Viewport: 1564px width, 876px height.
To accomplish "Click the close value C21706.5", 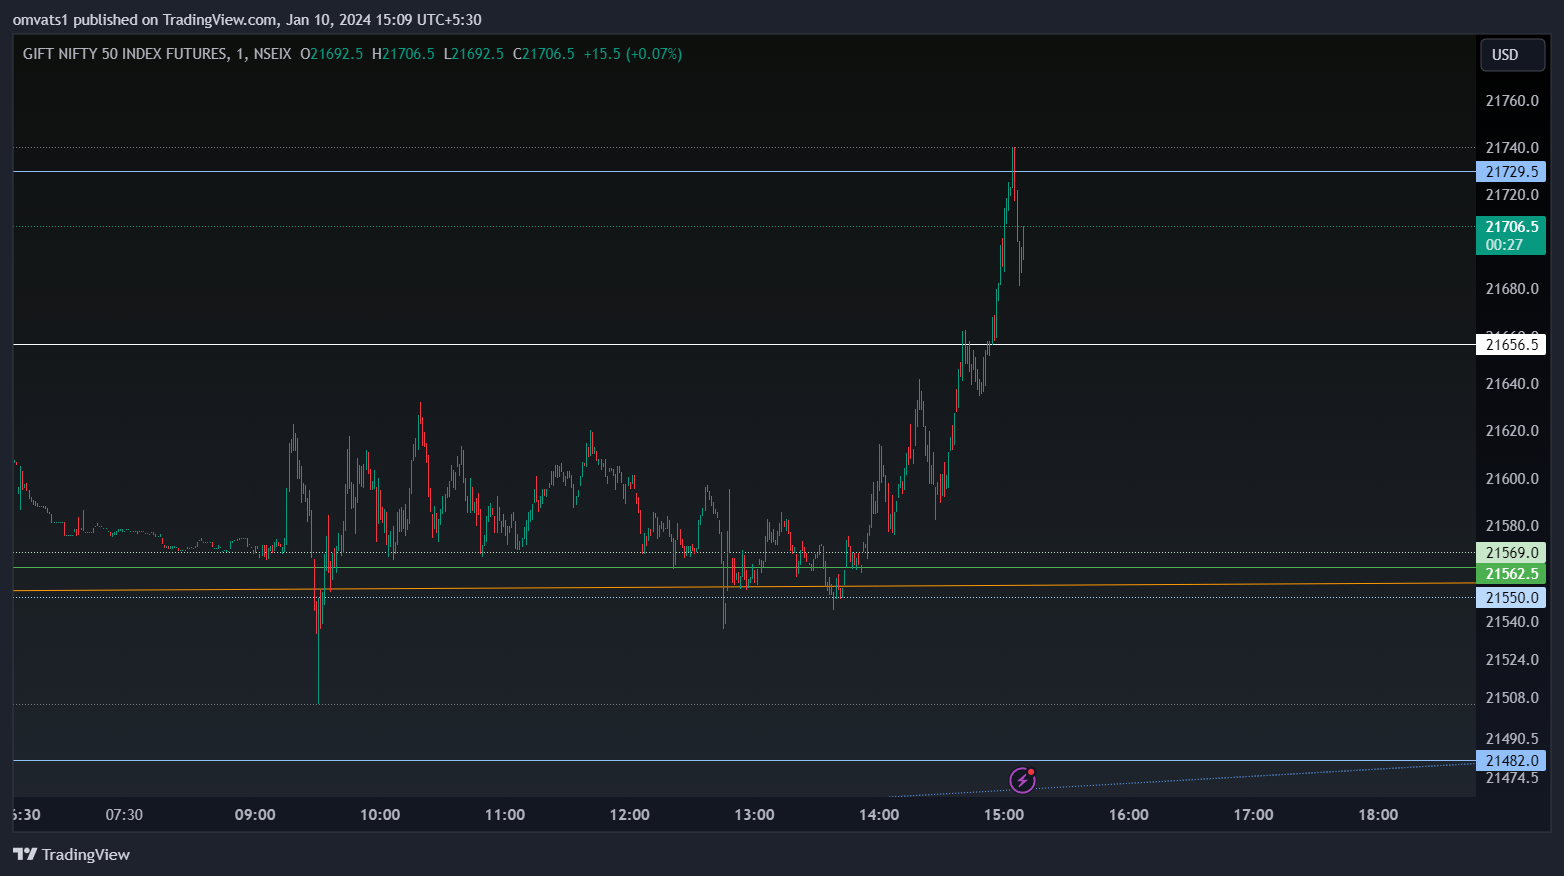I will (x=544, y=54).
